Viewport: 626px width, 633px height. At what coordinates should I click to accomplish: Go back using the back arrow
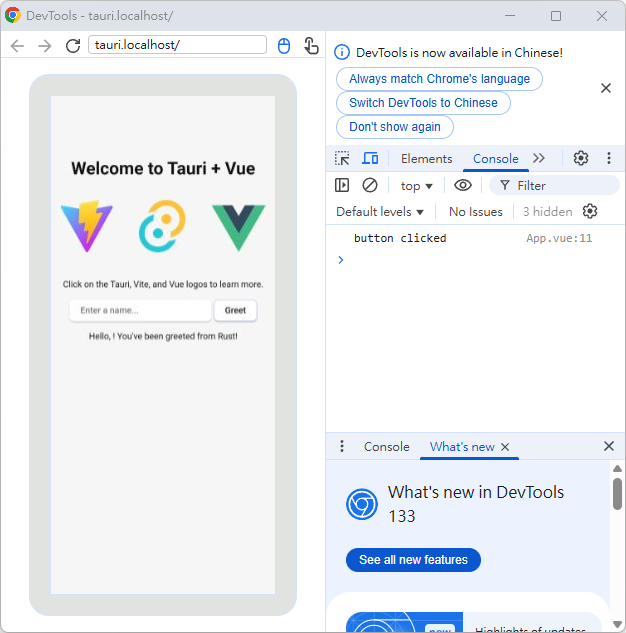click(17, 46)
